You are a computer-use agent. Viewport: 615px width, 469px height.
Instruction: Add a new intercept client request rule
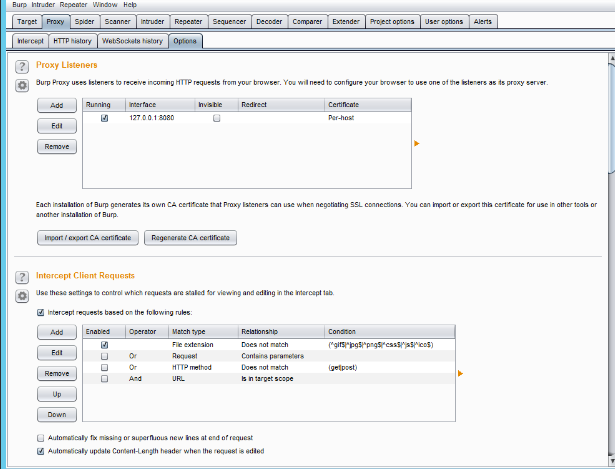tap(57, 332)
